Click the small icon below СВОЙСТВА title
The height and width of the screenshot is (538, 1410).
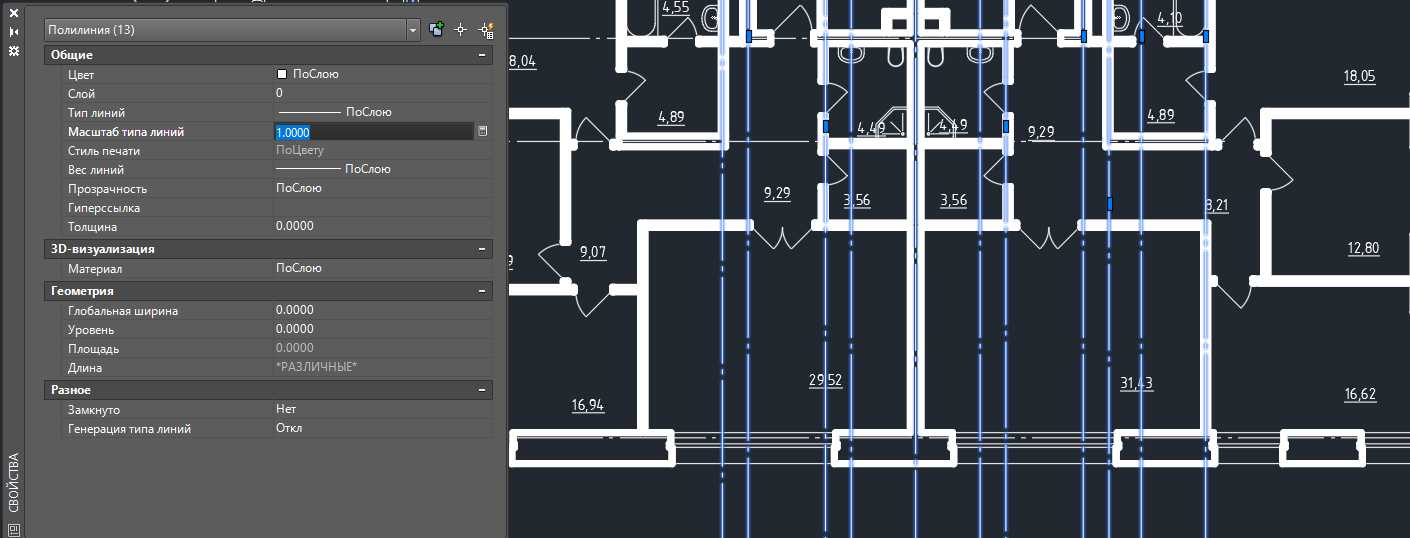(14, 530)
